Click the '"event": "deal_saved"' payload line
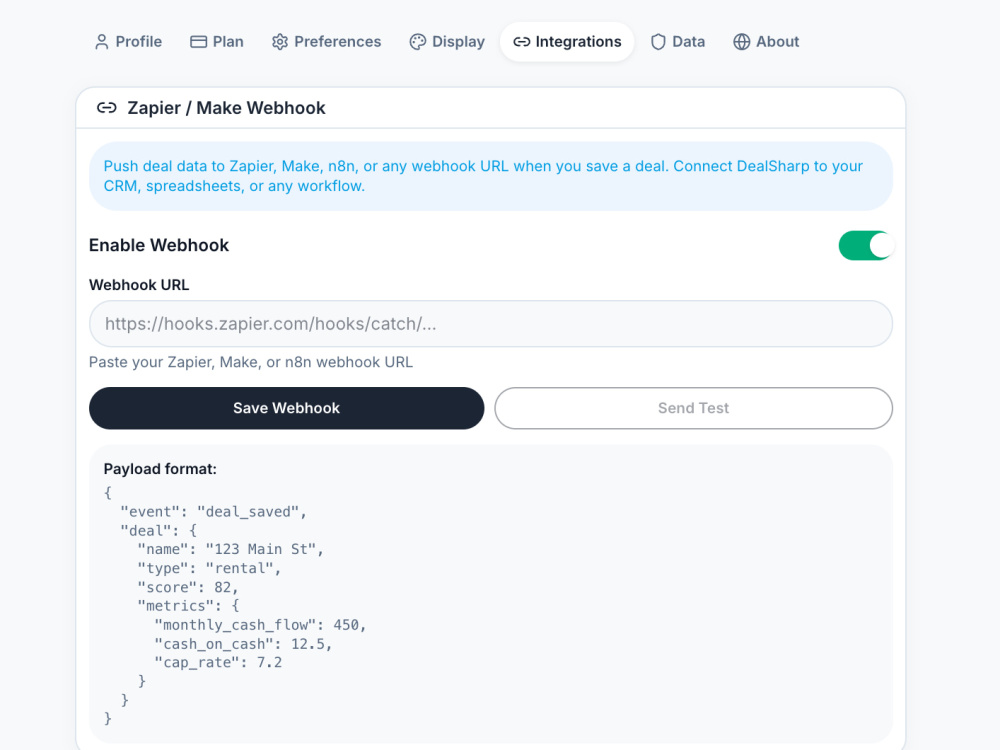This screenshot has height=750, width=1000. tap(214, 511)
